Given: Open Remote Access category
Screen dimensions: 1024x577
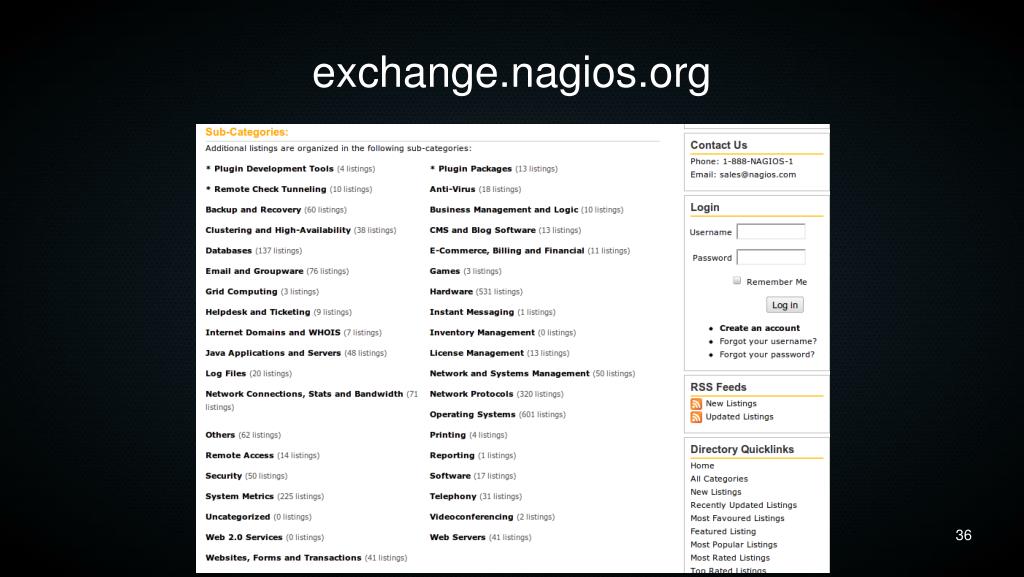Looking at the screenshot, I should coord(239,456).
